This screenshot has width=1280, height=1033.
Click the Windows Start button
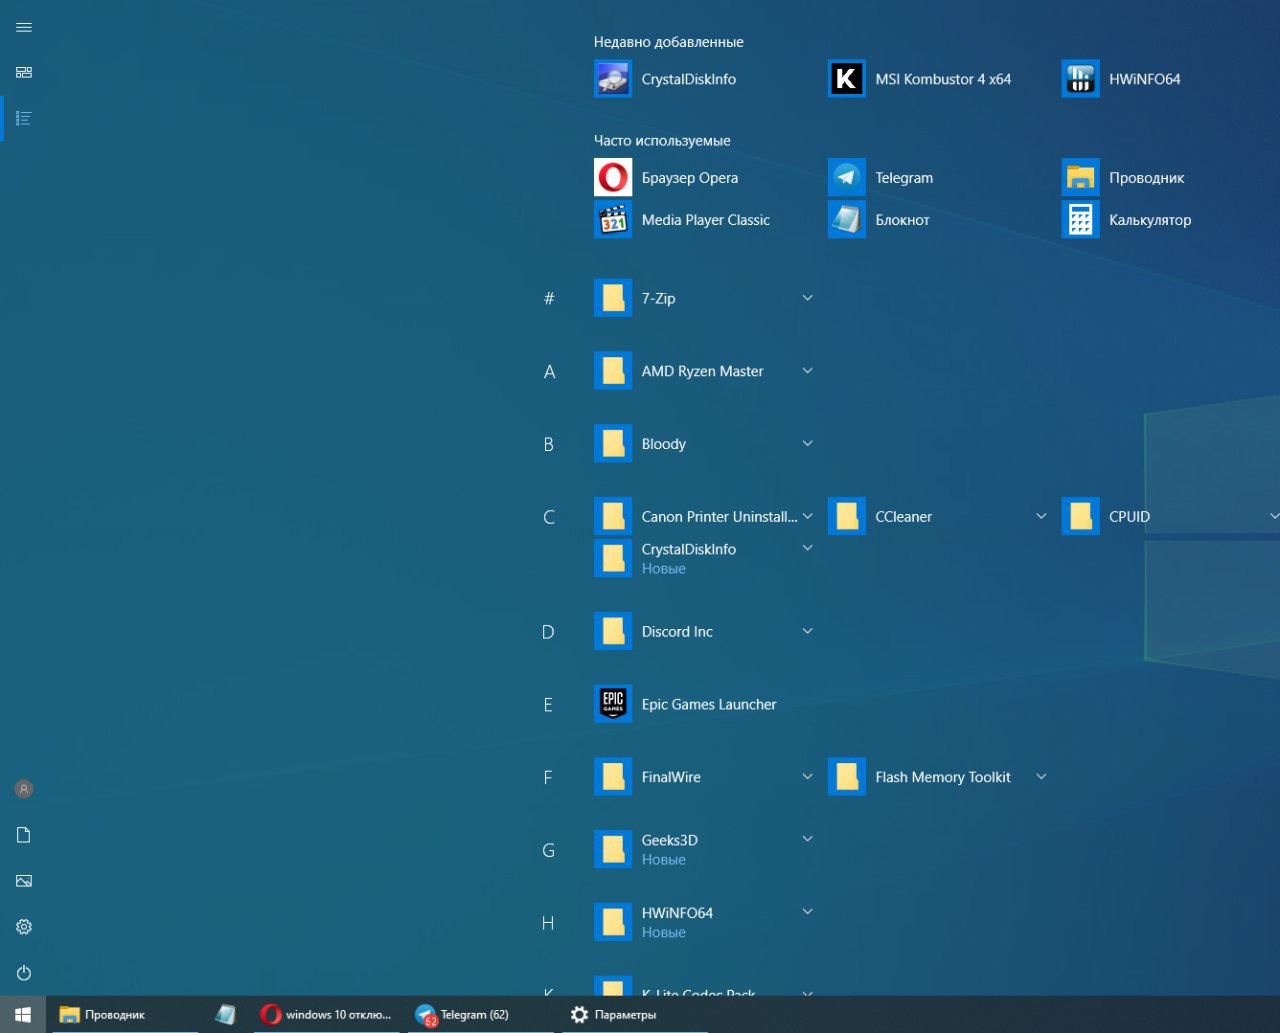23,1015
